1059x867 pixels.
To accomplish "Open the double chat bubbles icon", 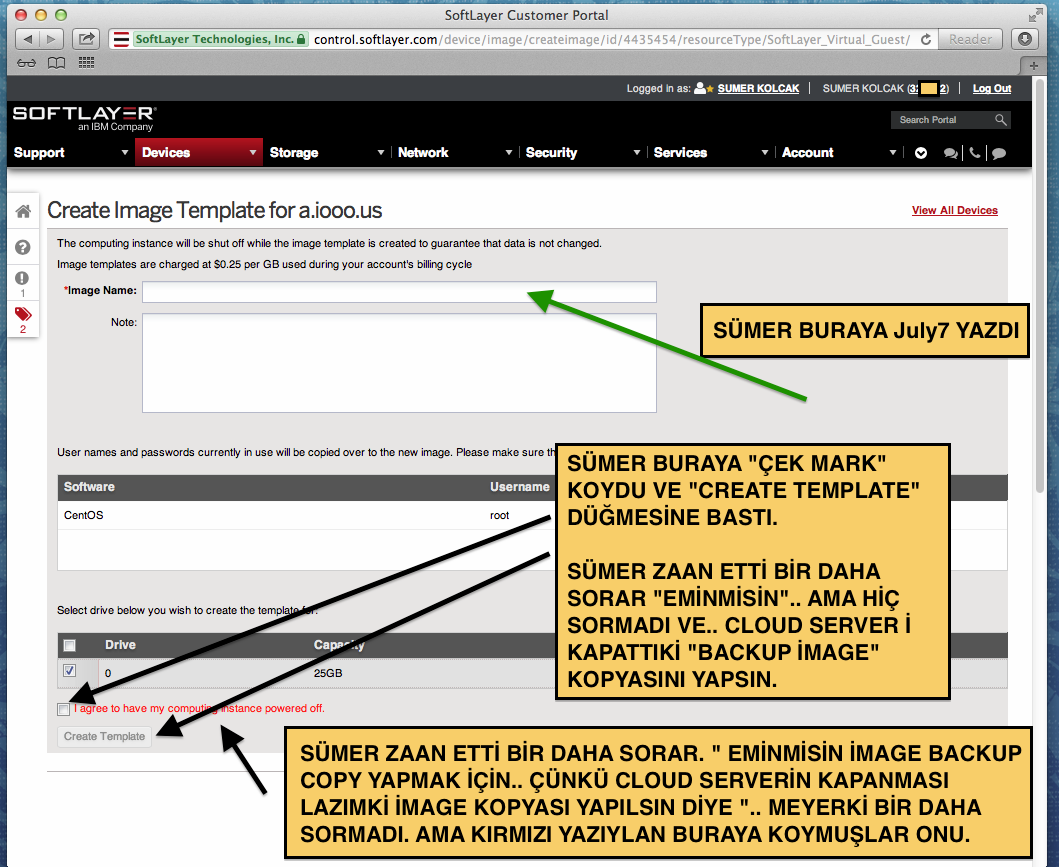I will (950, 153).
